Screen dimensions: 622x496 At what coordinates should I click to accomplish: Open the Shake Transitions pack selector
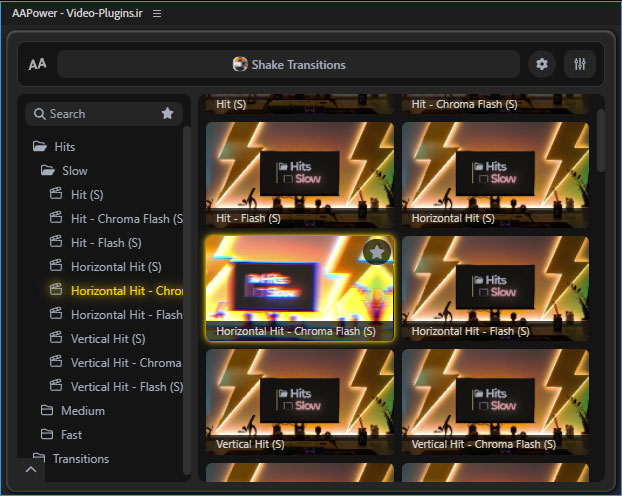288,65
